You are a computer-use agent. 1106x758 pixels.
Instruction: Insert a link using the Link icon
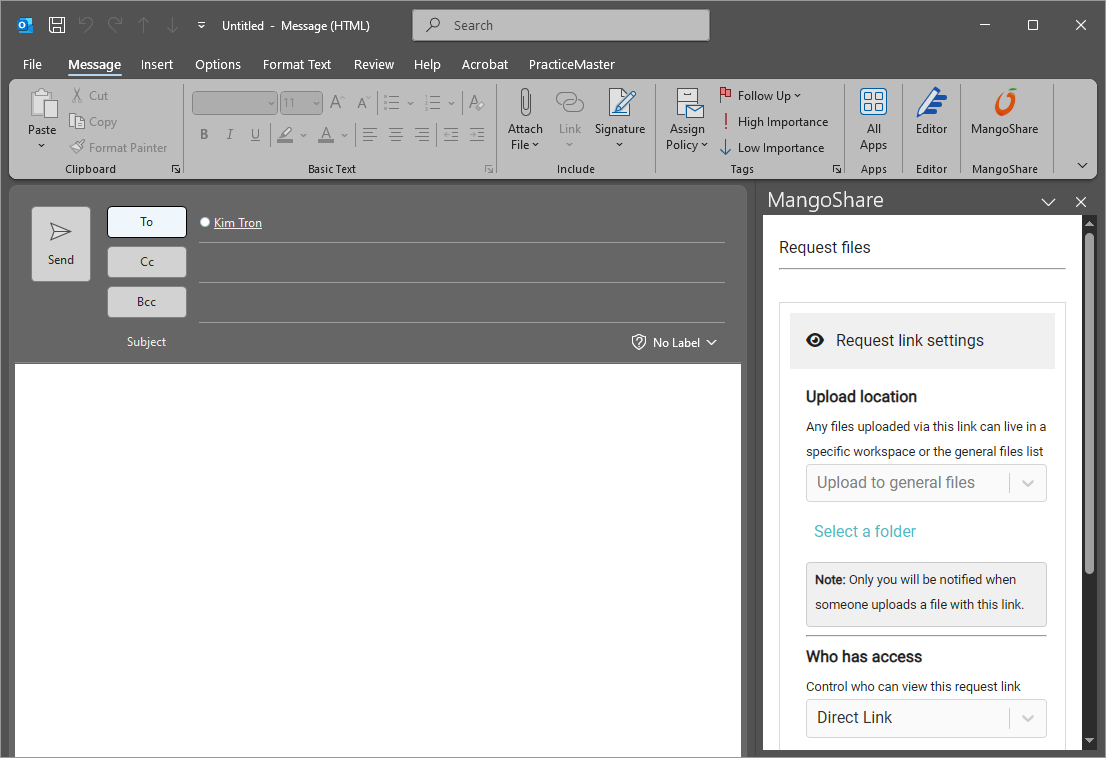570,115
